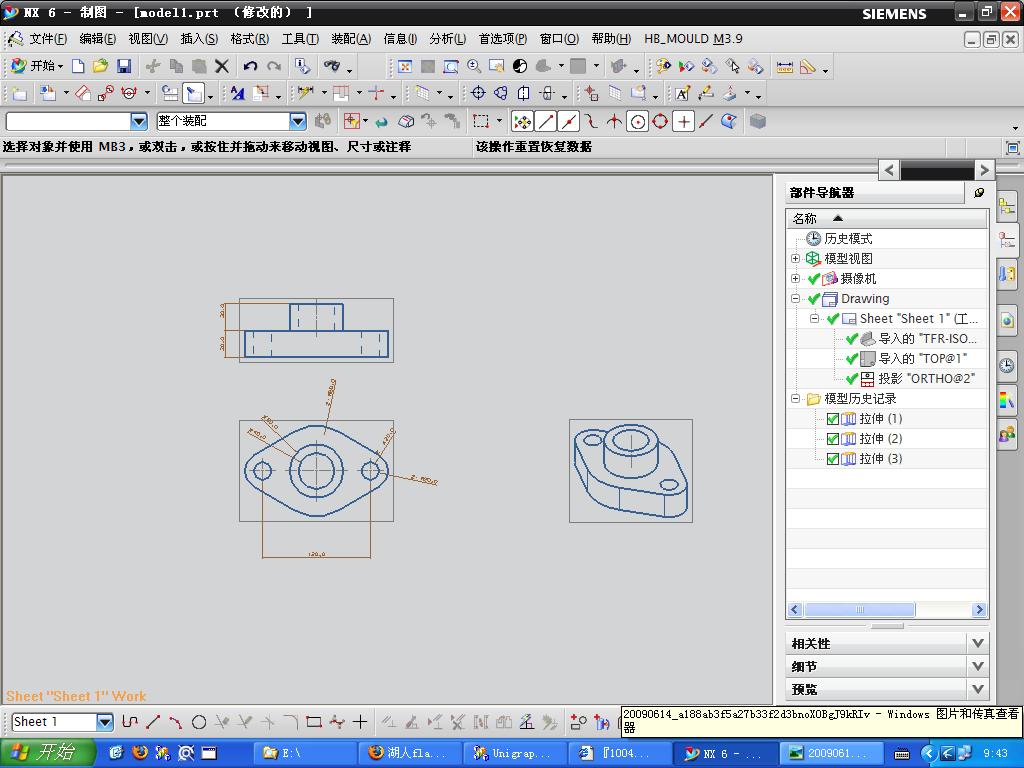This screenshot has height=768, width=1024.
Task: Click the Windows 开始 start button
Action: tap(47, 752)
